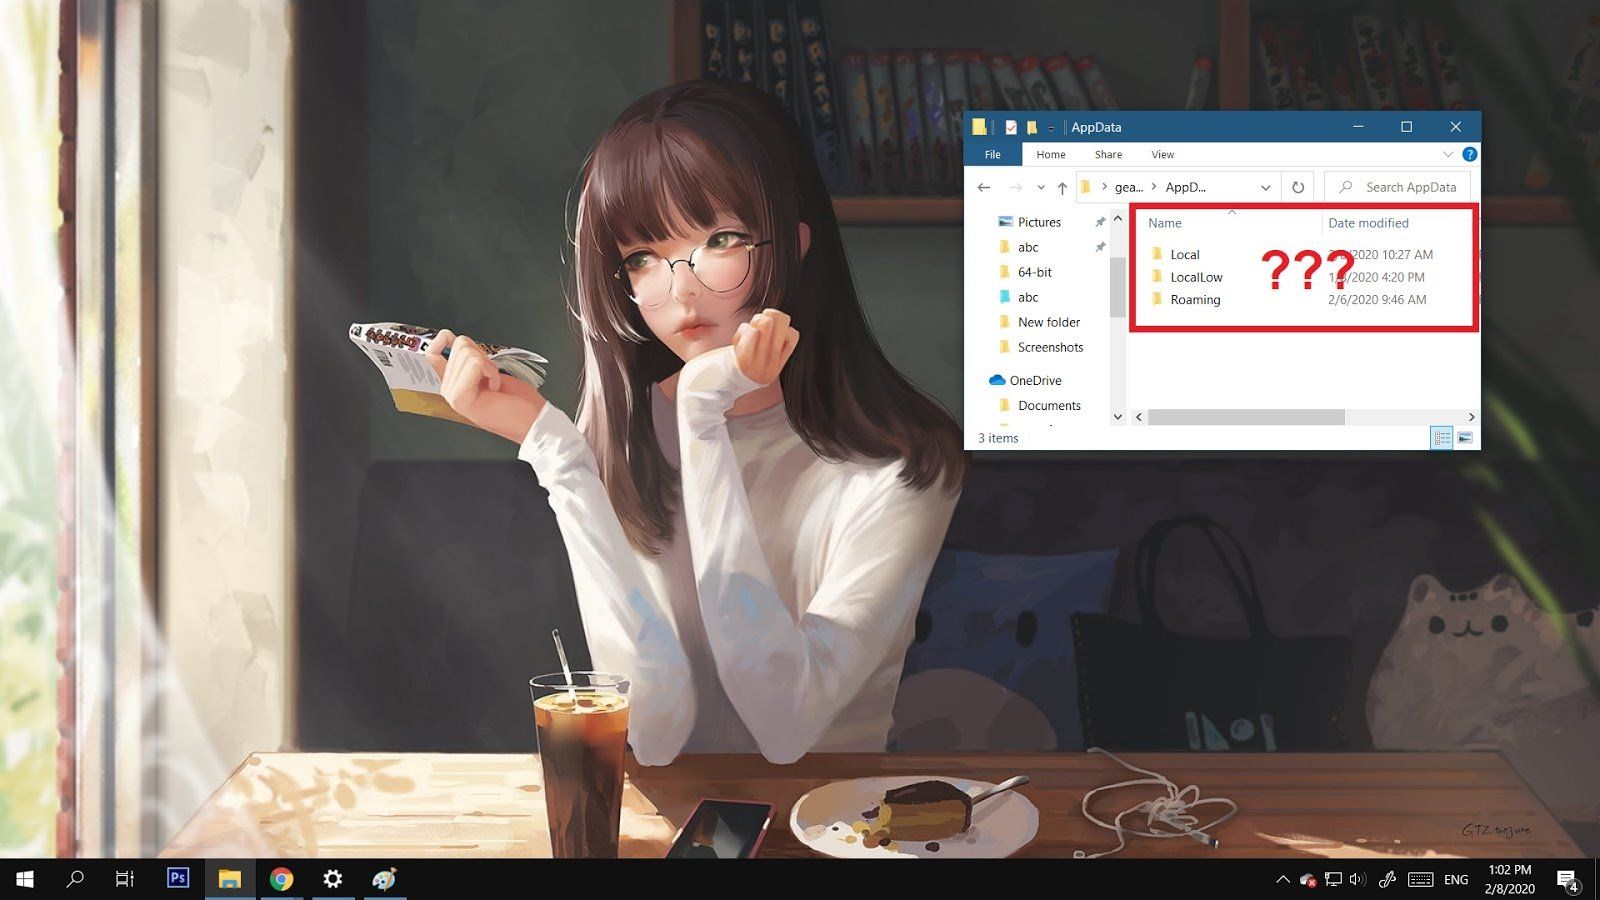Viewport: 1600px width, 900px height.
Task: Open network status tray icon
Action: tap(1333, 880)
